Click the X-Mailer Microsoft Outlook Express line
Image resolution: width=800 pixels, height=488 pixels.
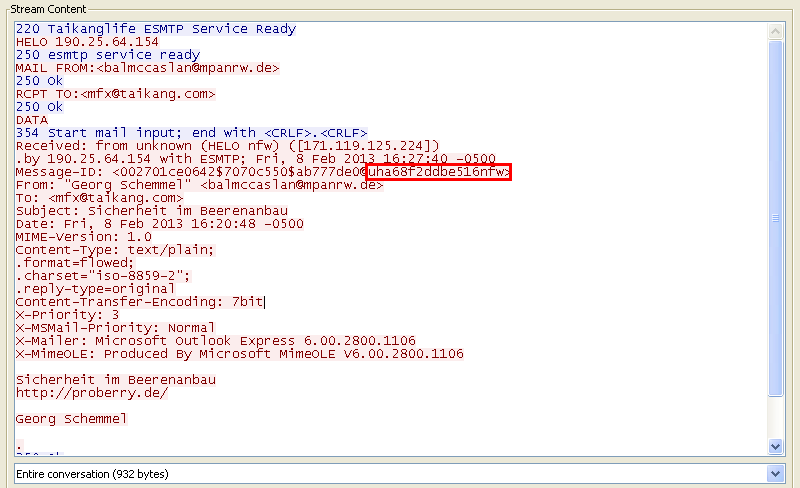point(215,341)
